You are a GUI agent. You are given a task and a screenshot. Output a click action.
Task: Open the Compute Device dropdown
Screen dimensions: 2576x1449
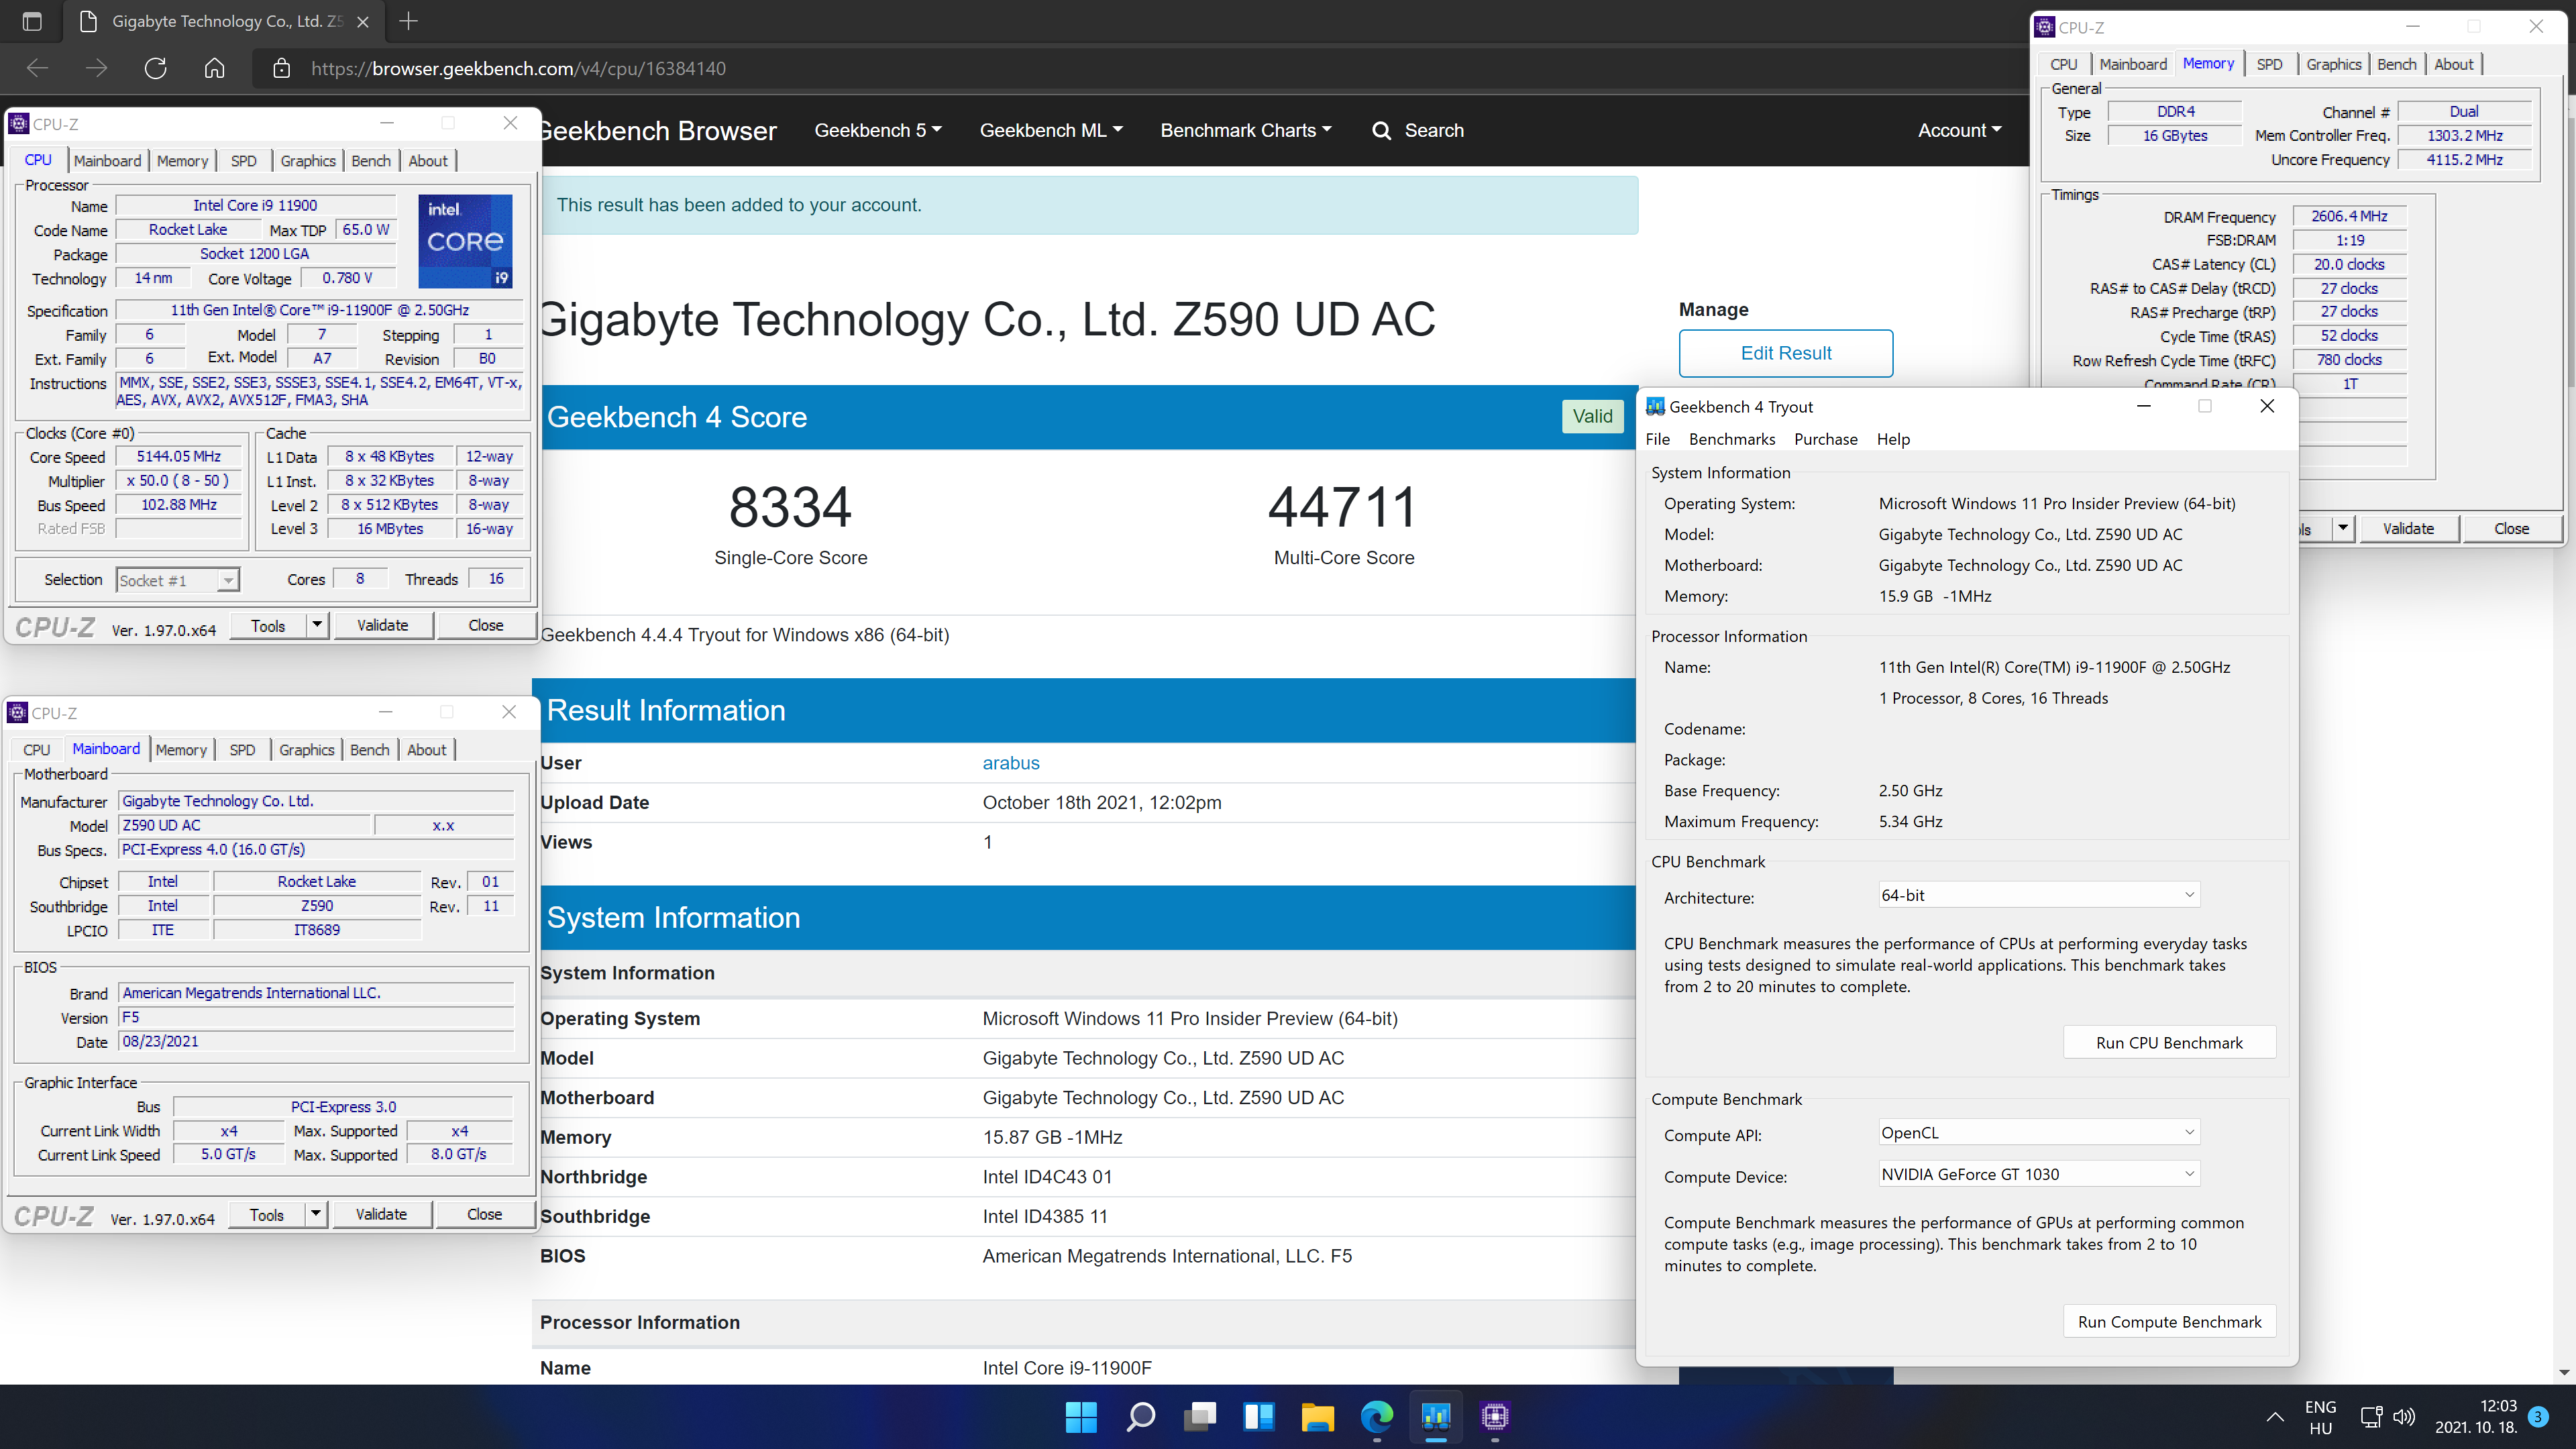pos(2038,1174)
